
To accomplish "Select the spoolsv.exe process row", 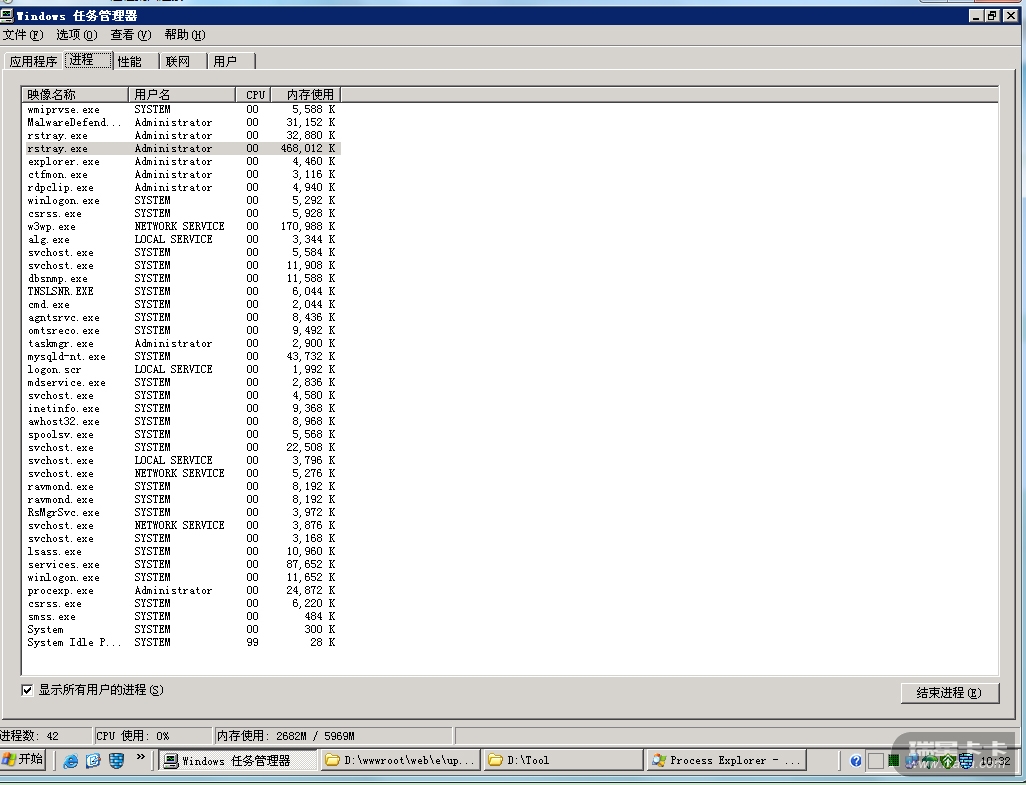I will tap(181, 435).
